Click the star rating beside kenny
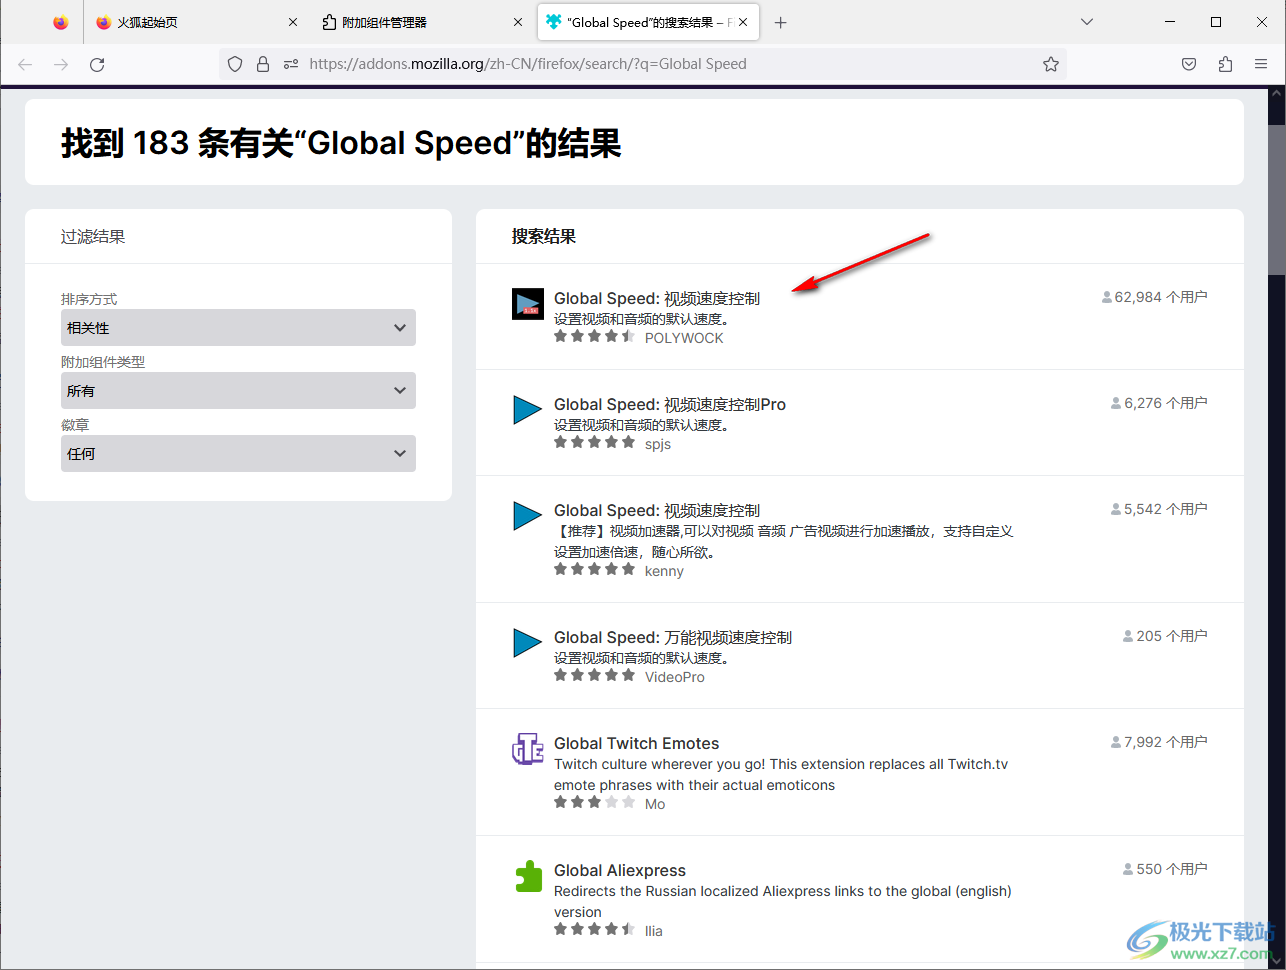Viewport: 1286px width, 970px height. click(595, 569)
